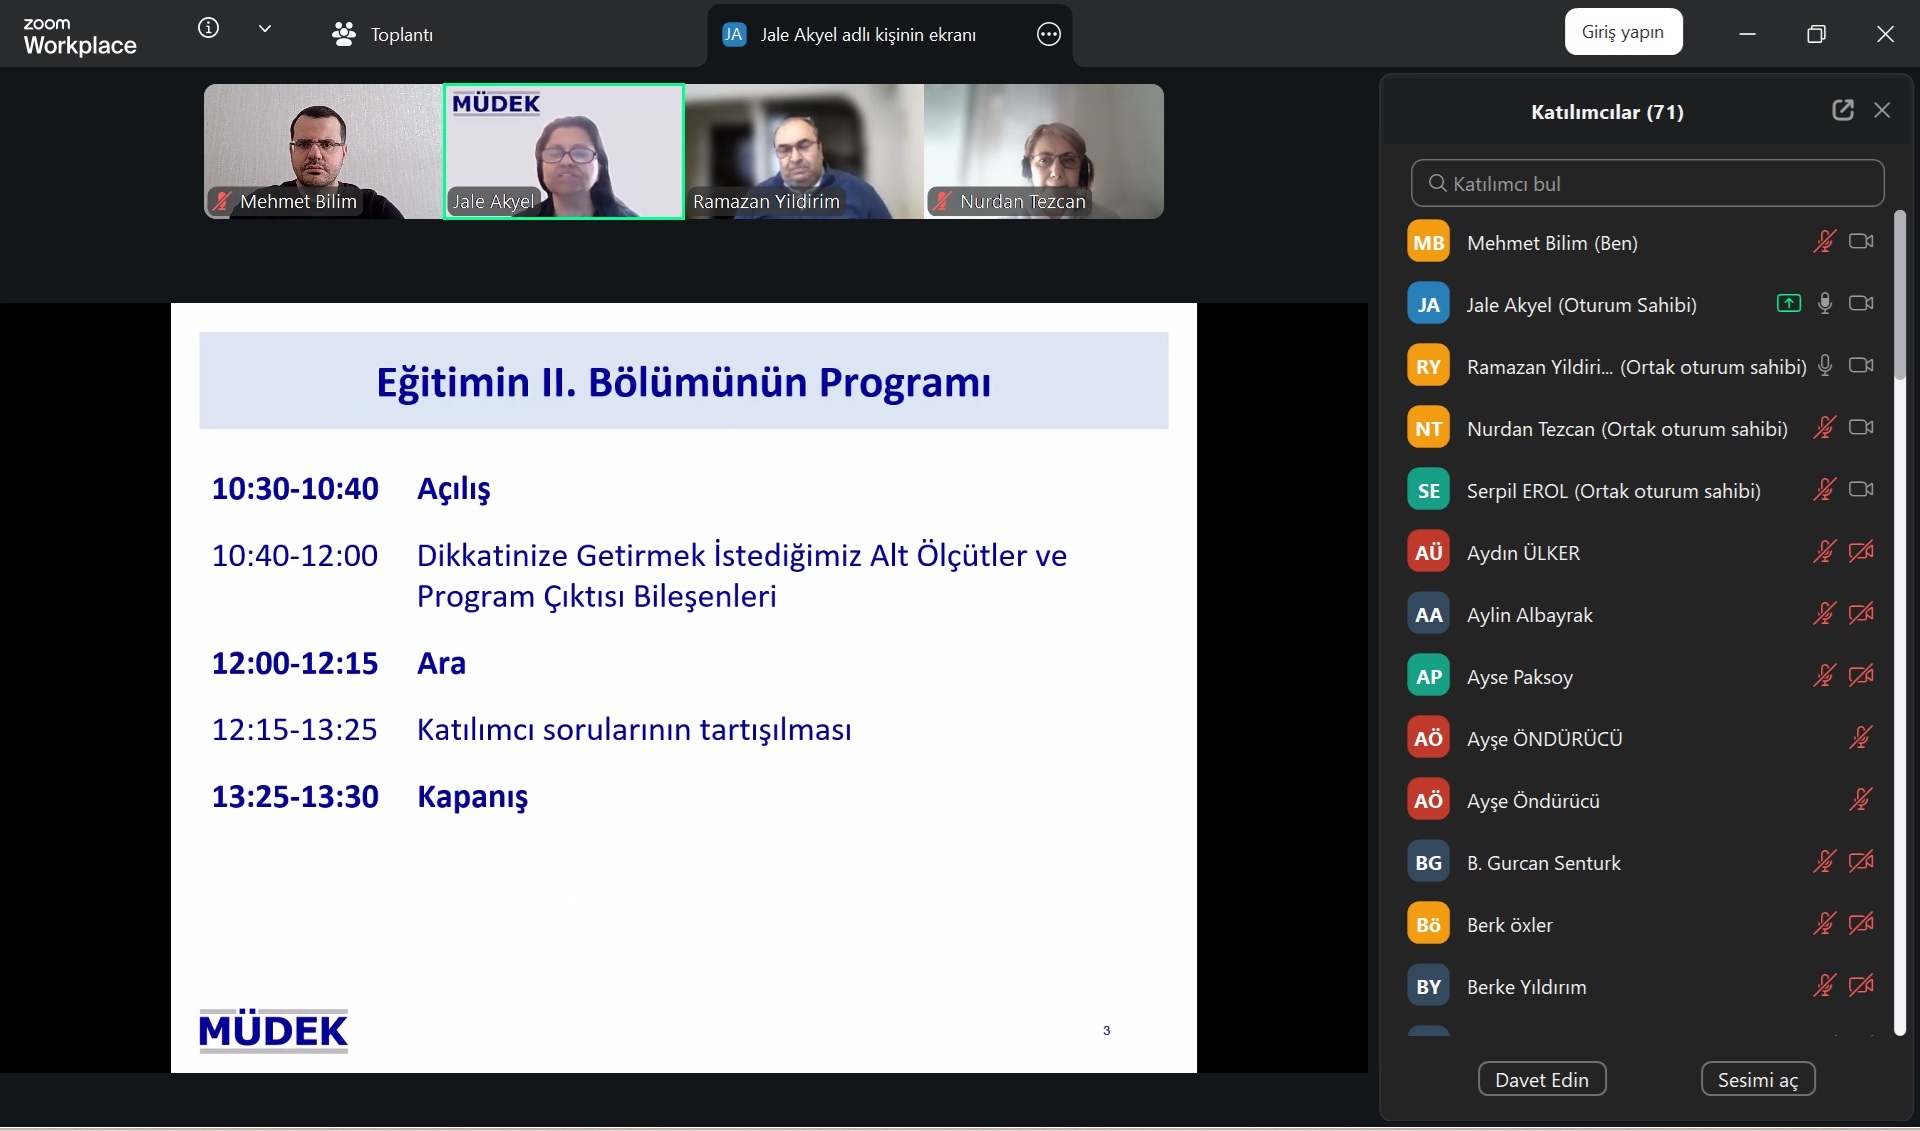This screenshot has width=1920, height=1131.
Task: Click Nurdan Tezcan's camera icon
Action: pos(1861,428)
